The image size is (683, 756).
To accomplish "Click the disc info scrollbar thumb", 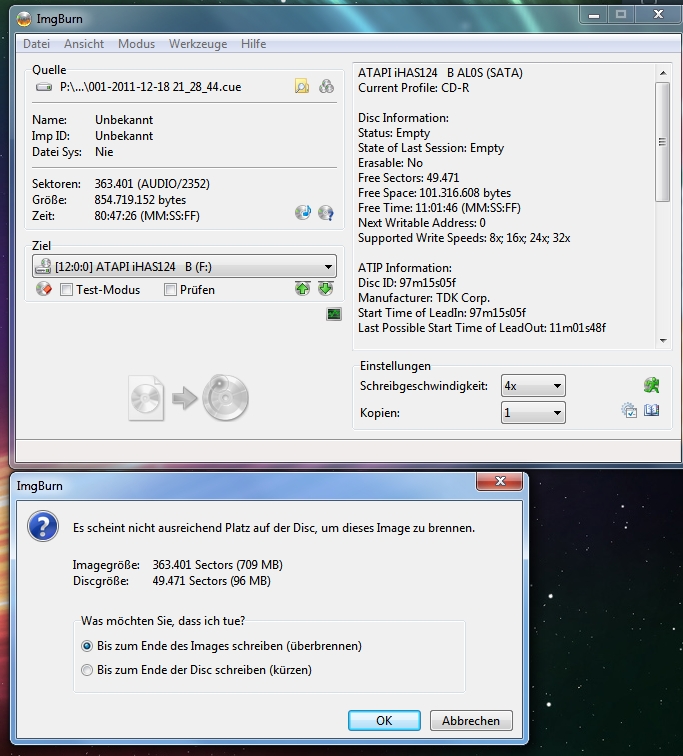I will [663, 142].
